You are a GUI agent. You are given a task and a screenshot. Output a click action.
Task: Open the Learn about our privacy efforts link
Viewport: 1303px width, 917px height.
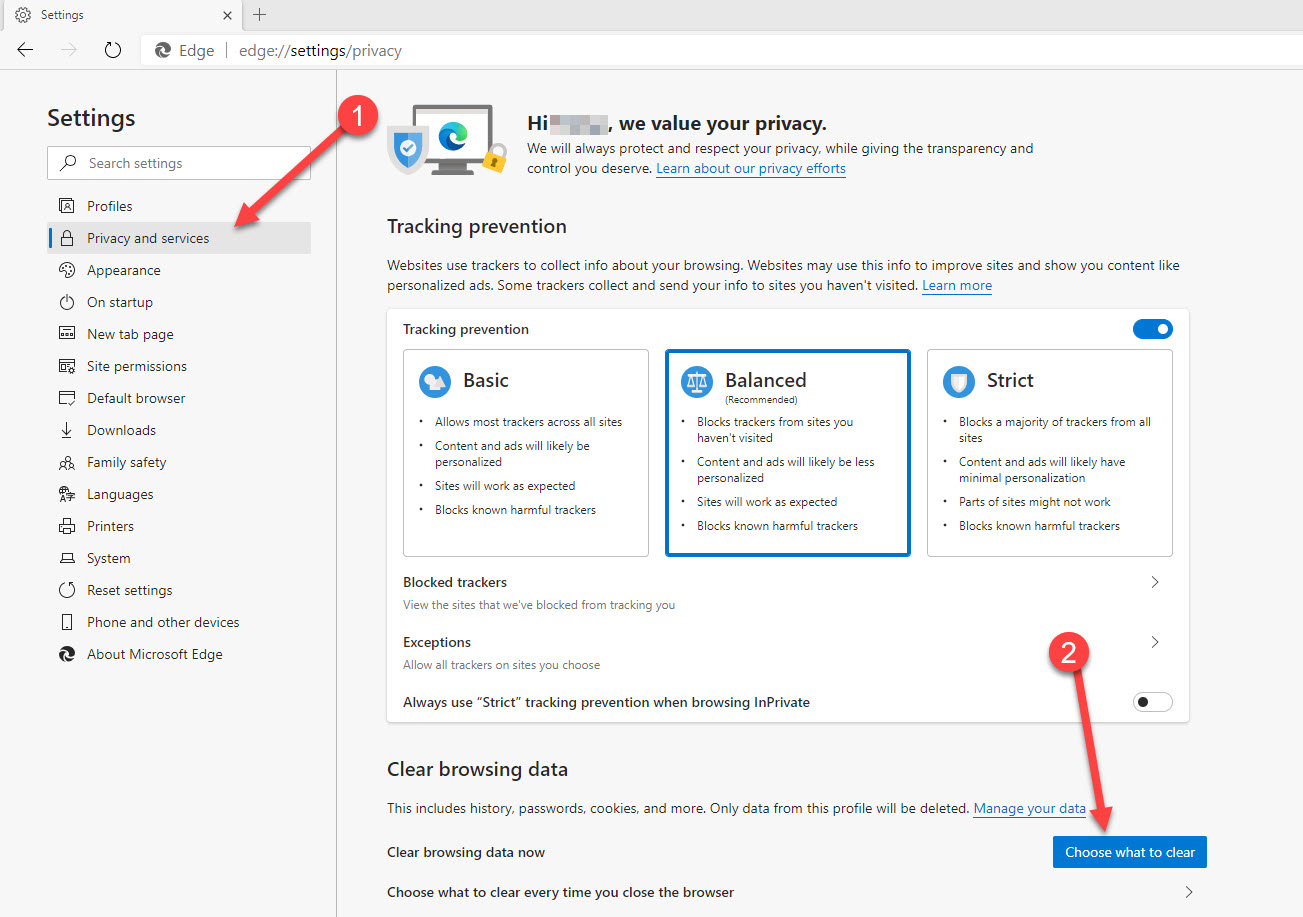(x=751, y=169)
